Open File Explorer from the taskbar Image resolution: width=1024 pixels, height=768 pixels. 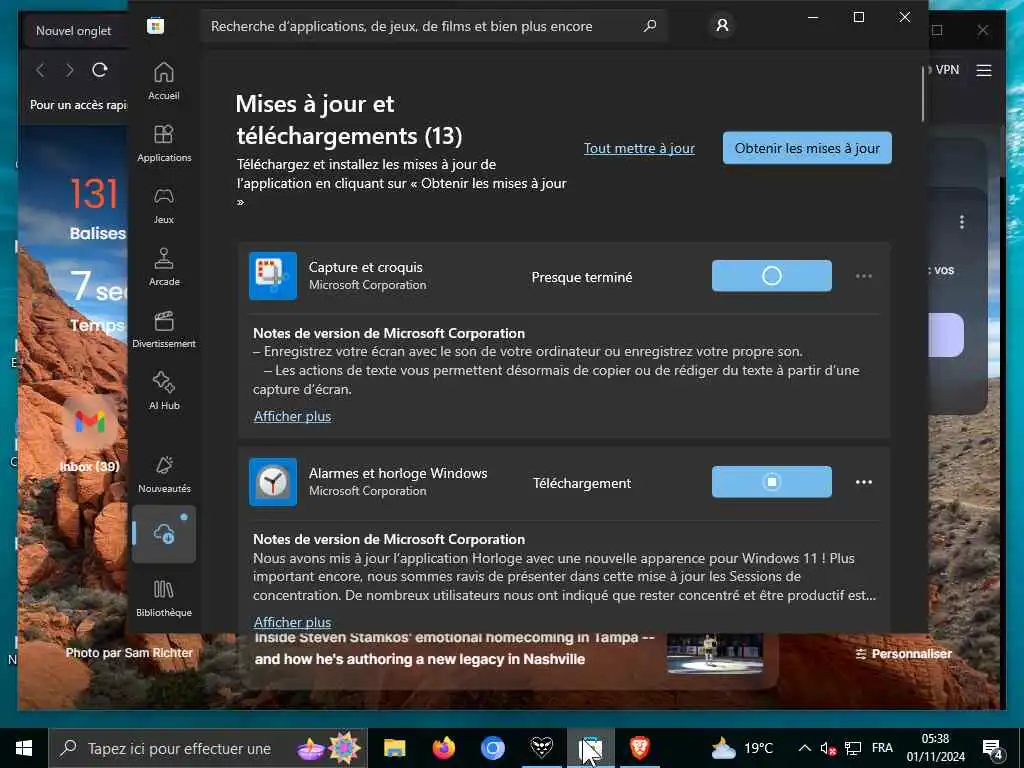(x=394, y=748)
